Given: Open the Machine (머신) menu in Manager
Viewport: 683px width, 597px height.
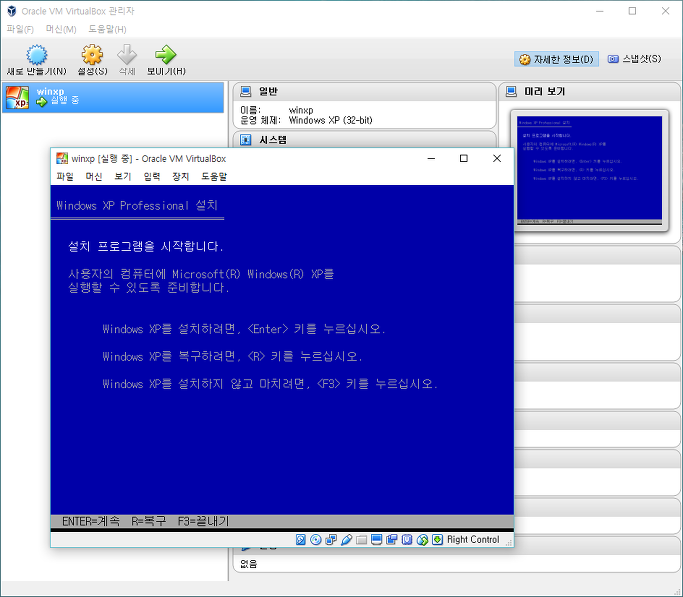Looking at the screenshot, I should tap(61, 29).
